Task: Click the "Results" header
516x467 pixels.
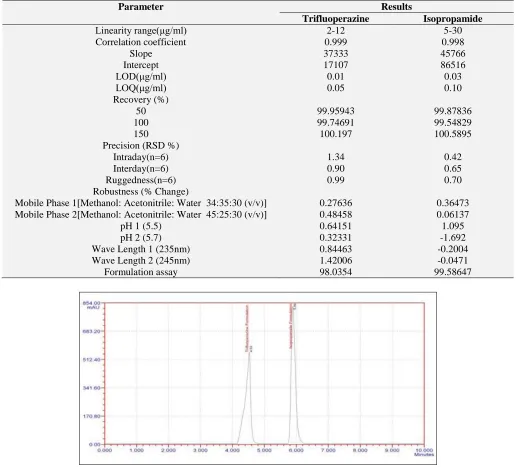Action: [x=396, y=7]
